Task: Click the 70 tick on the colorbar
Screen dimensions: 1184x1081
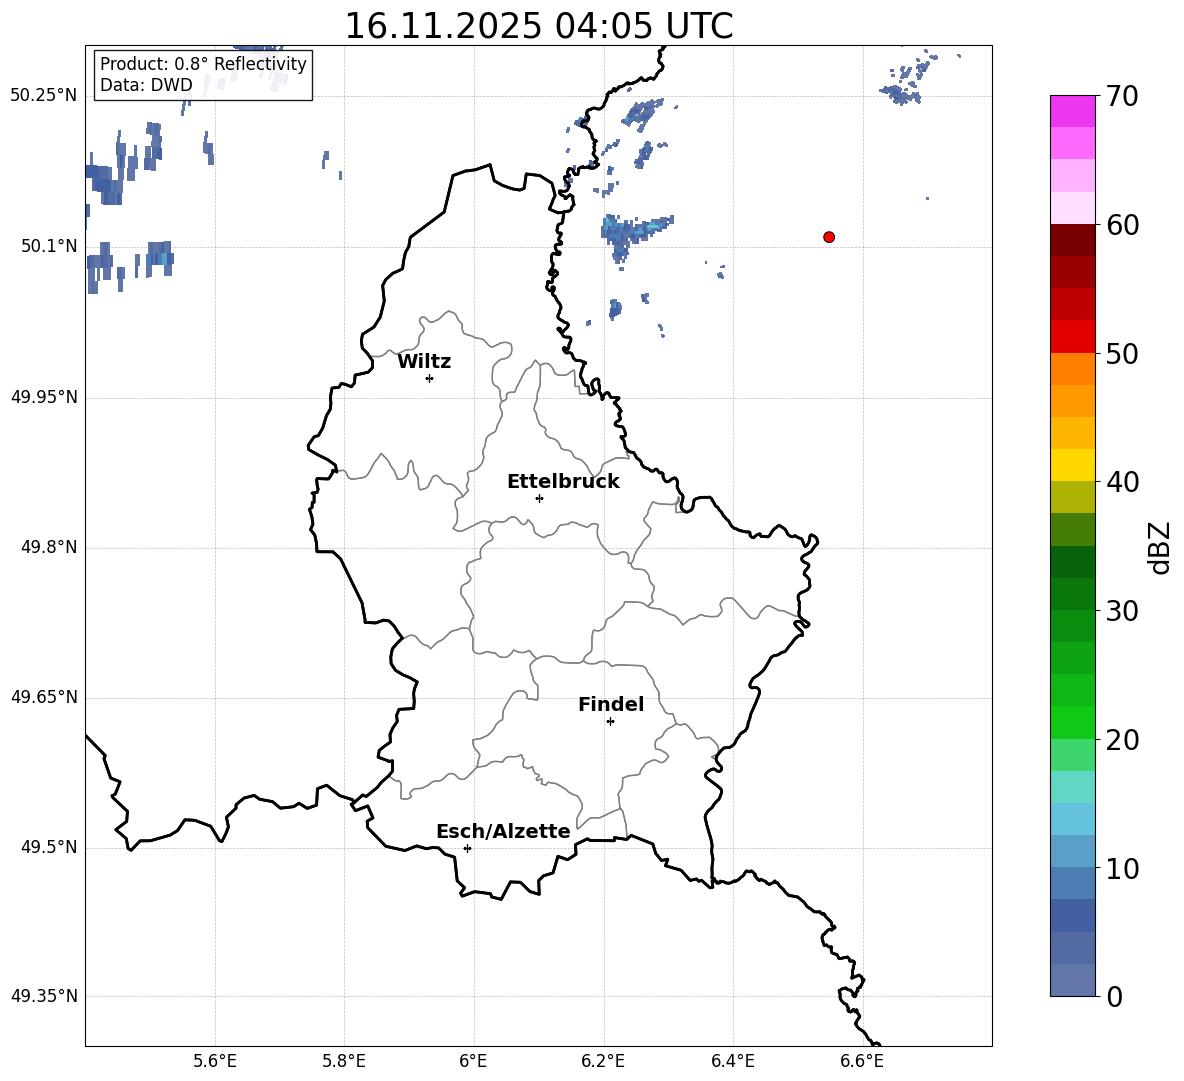Action: (1122, 97)
